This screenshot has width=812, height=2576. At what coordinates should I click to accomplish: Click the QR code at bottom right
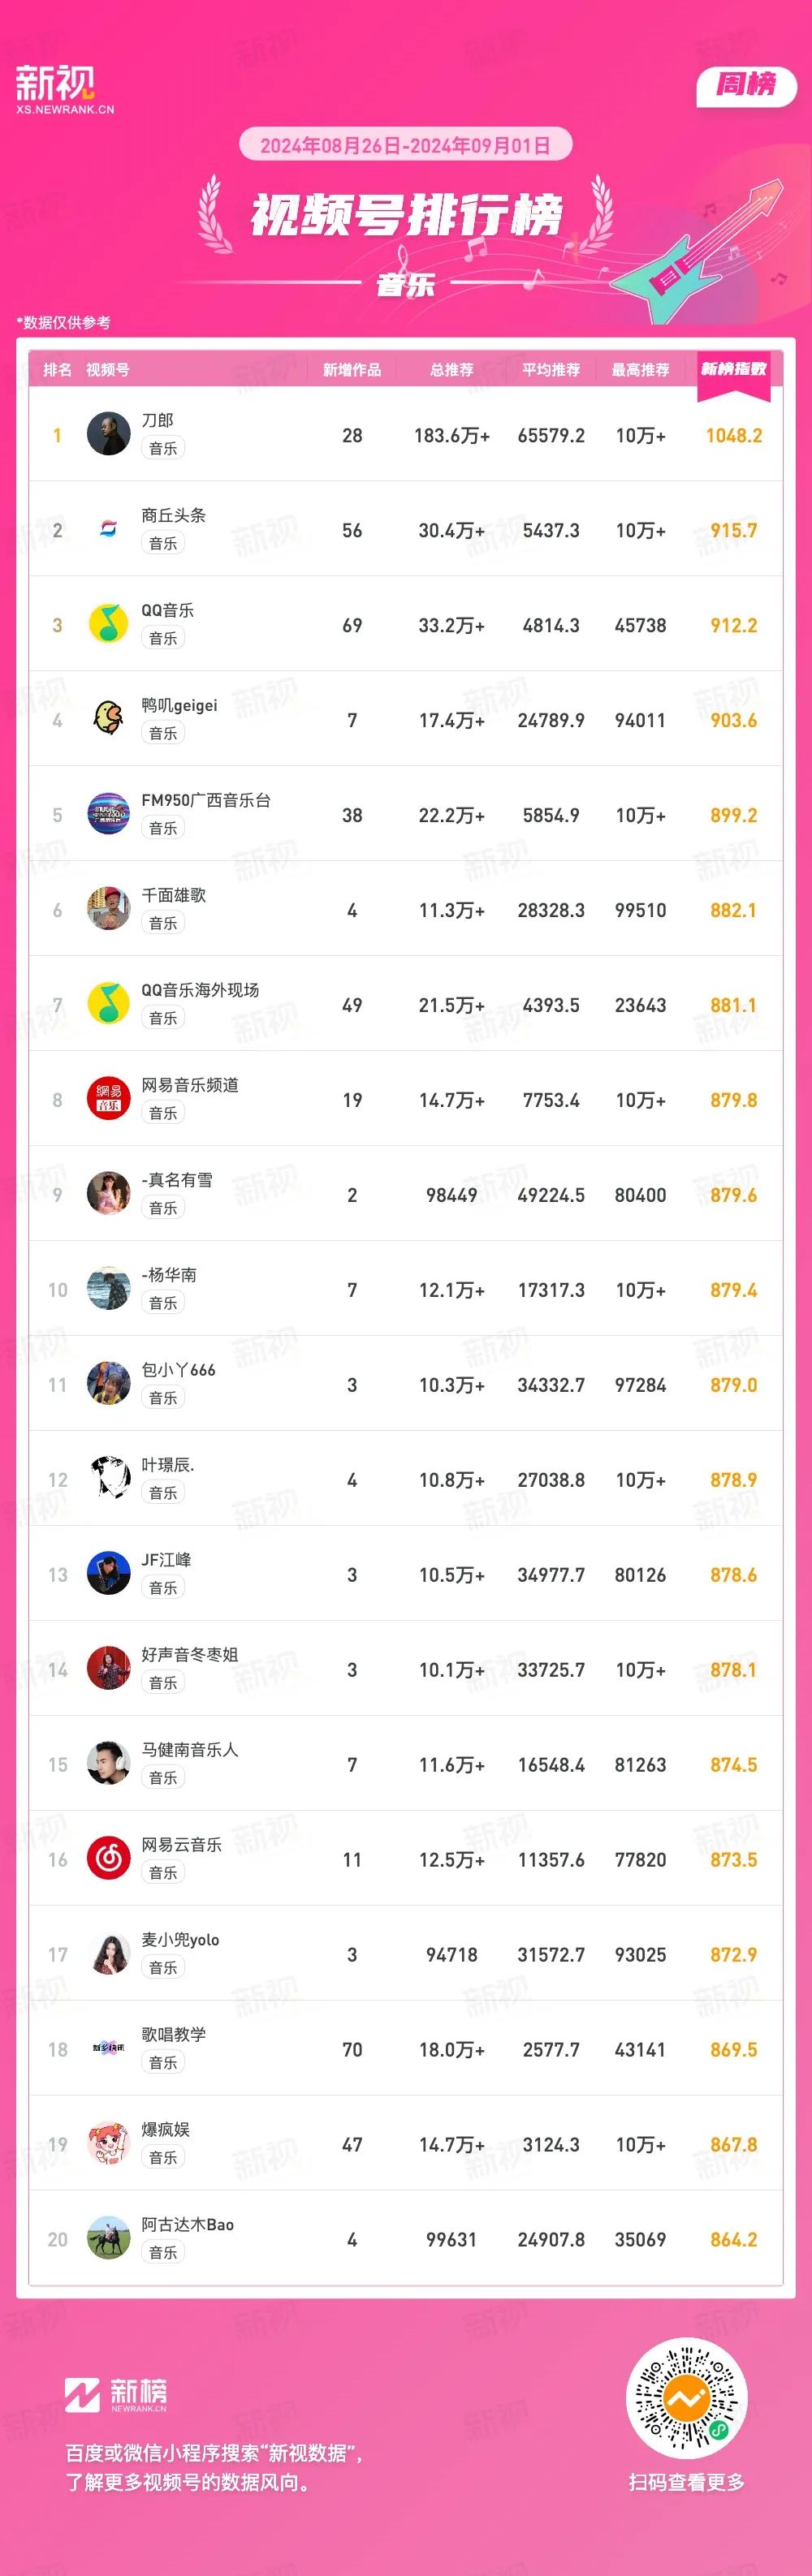pyautogui.click(x=686, y=2398)
